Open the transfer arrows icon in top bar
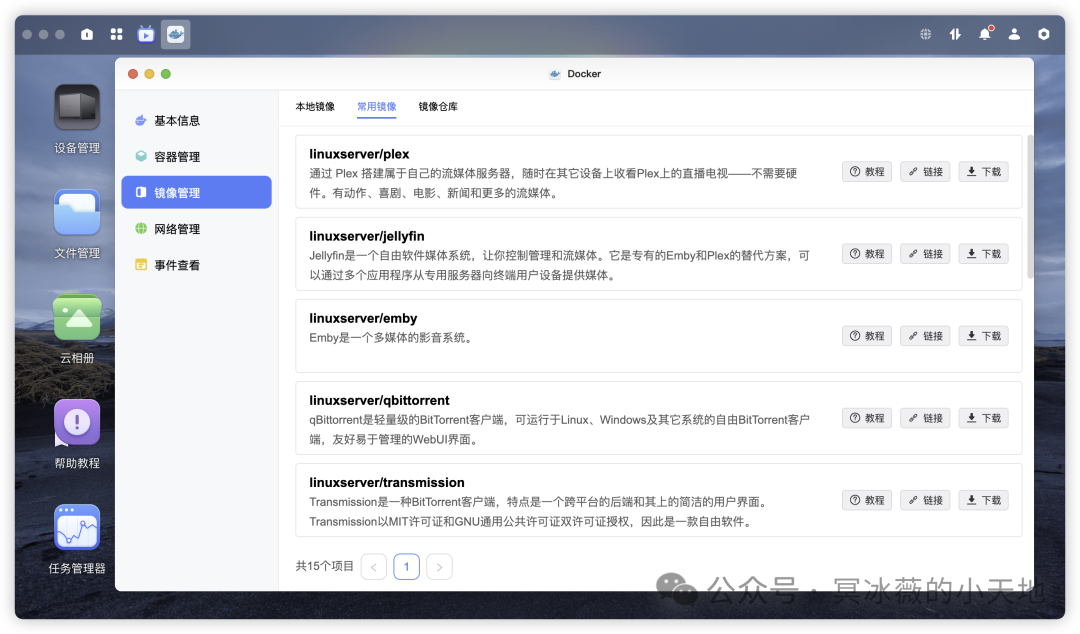The image size is (1080, 634). [955, 34]
